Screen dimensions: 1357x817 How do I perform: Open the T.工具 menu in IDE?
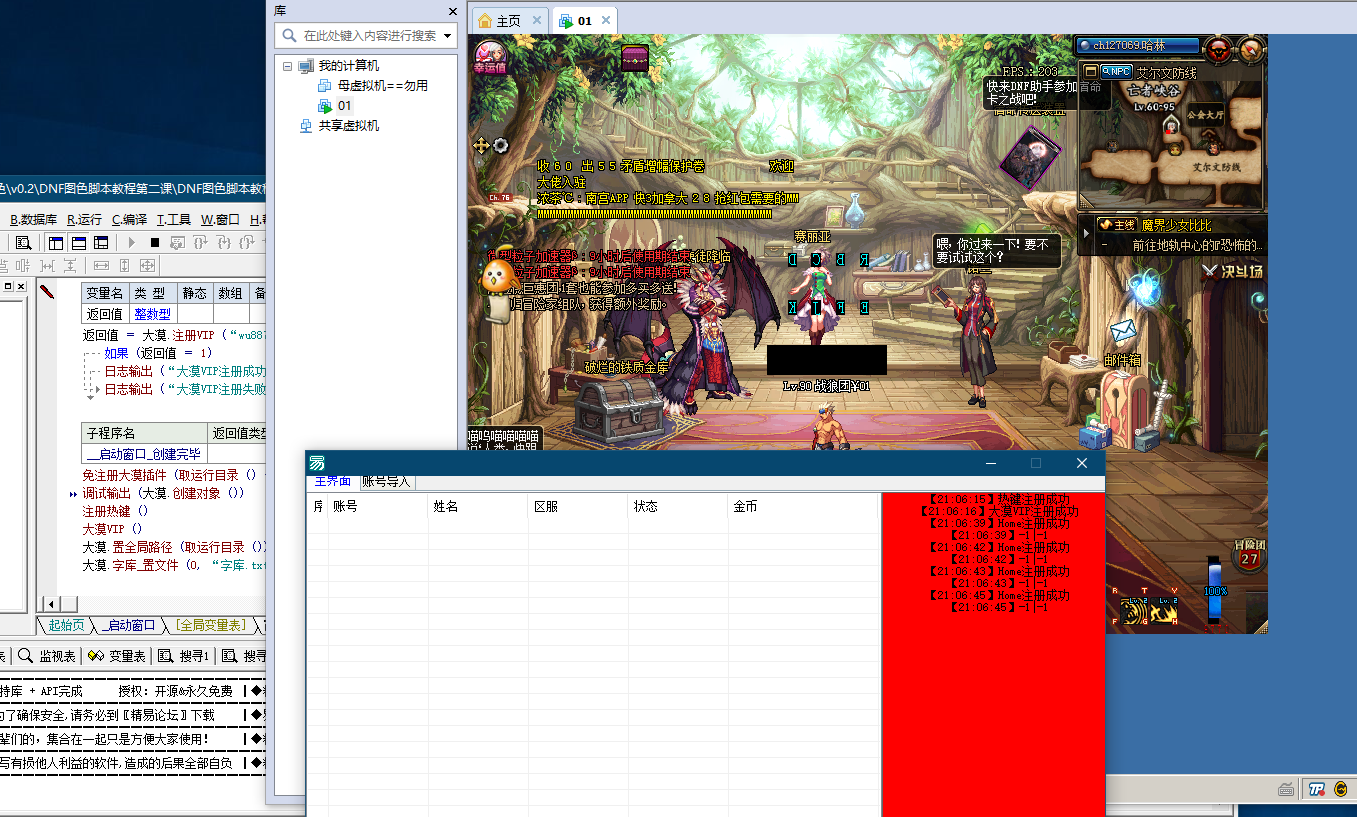coord(174,220)
